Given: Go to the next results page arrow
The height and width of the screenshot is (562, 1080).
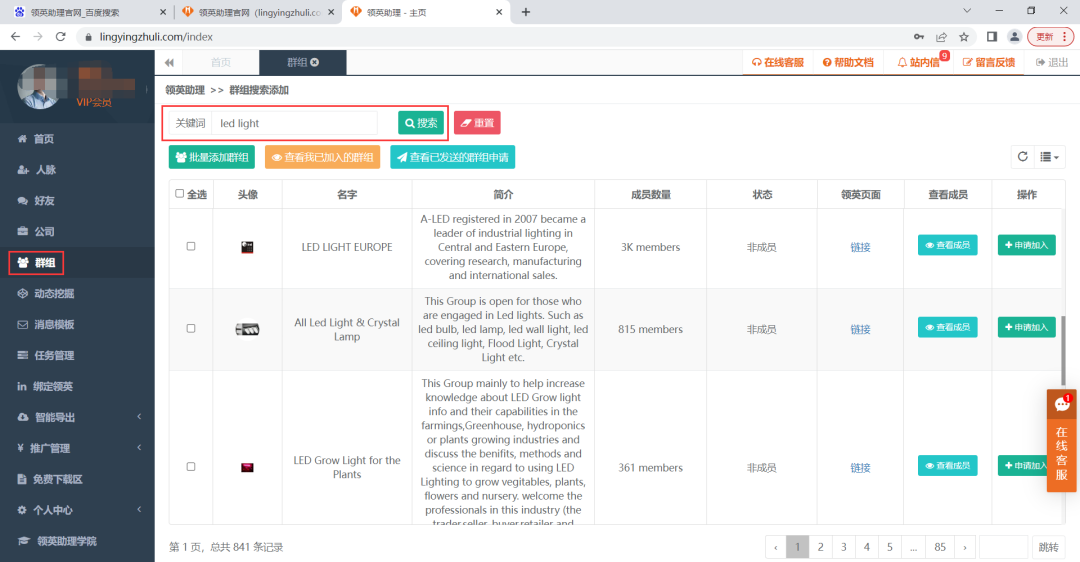Looking at the screenshot, I should point(964,547).
